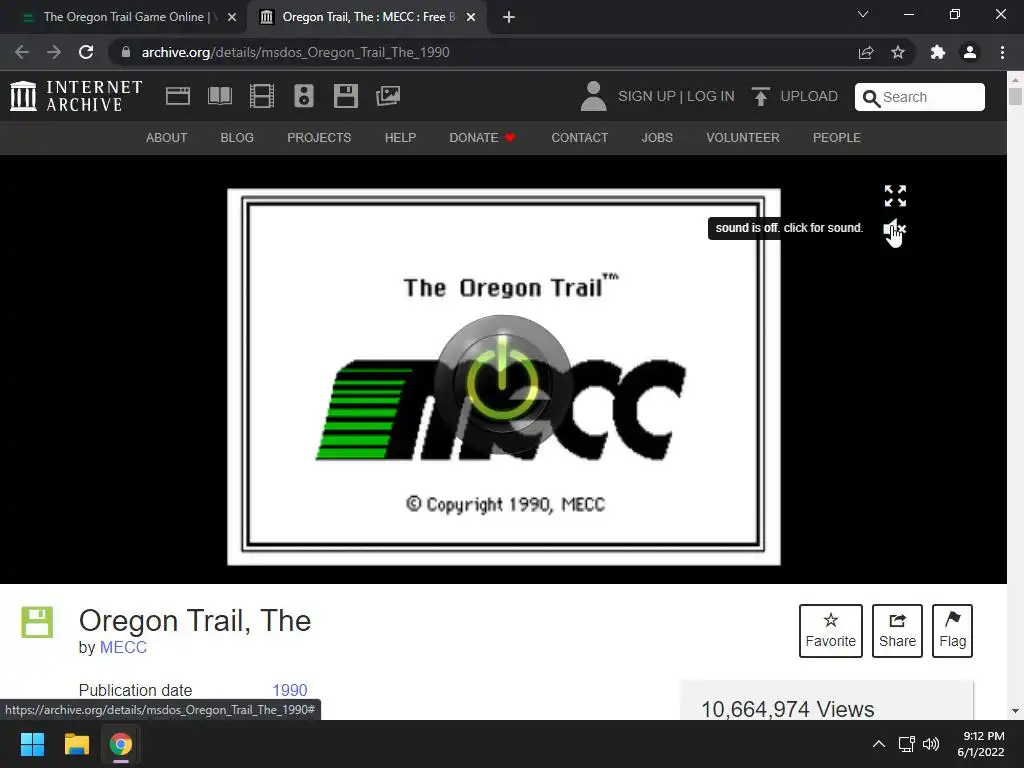Viewport: 1024px width, 768px height.
Task: Click the 1990 publication date link
Action: click(x=290, y=690)
